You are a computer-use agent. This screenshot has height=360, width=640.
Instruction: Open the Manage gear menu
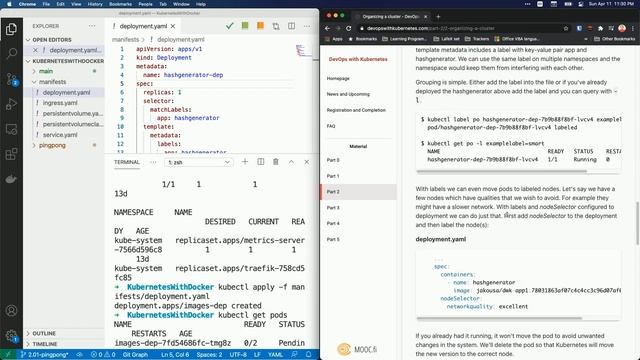(x=11, y=336)
